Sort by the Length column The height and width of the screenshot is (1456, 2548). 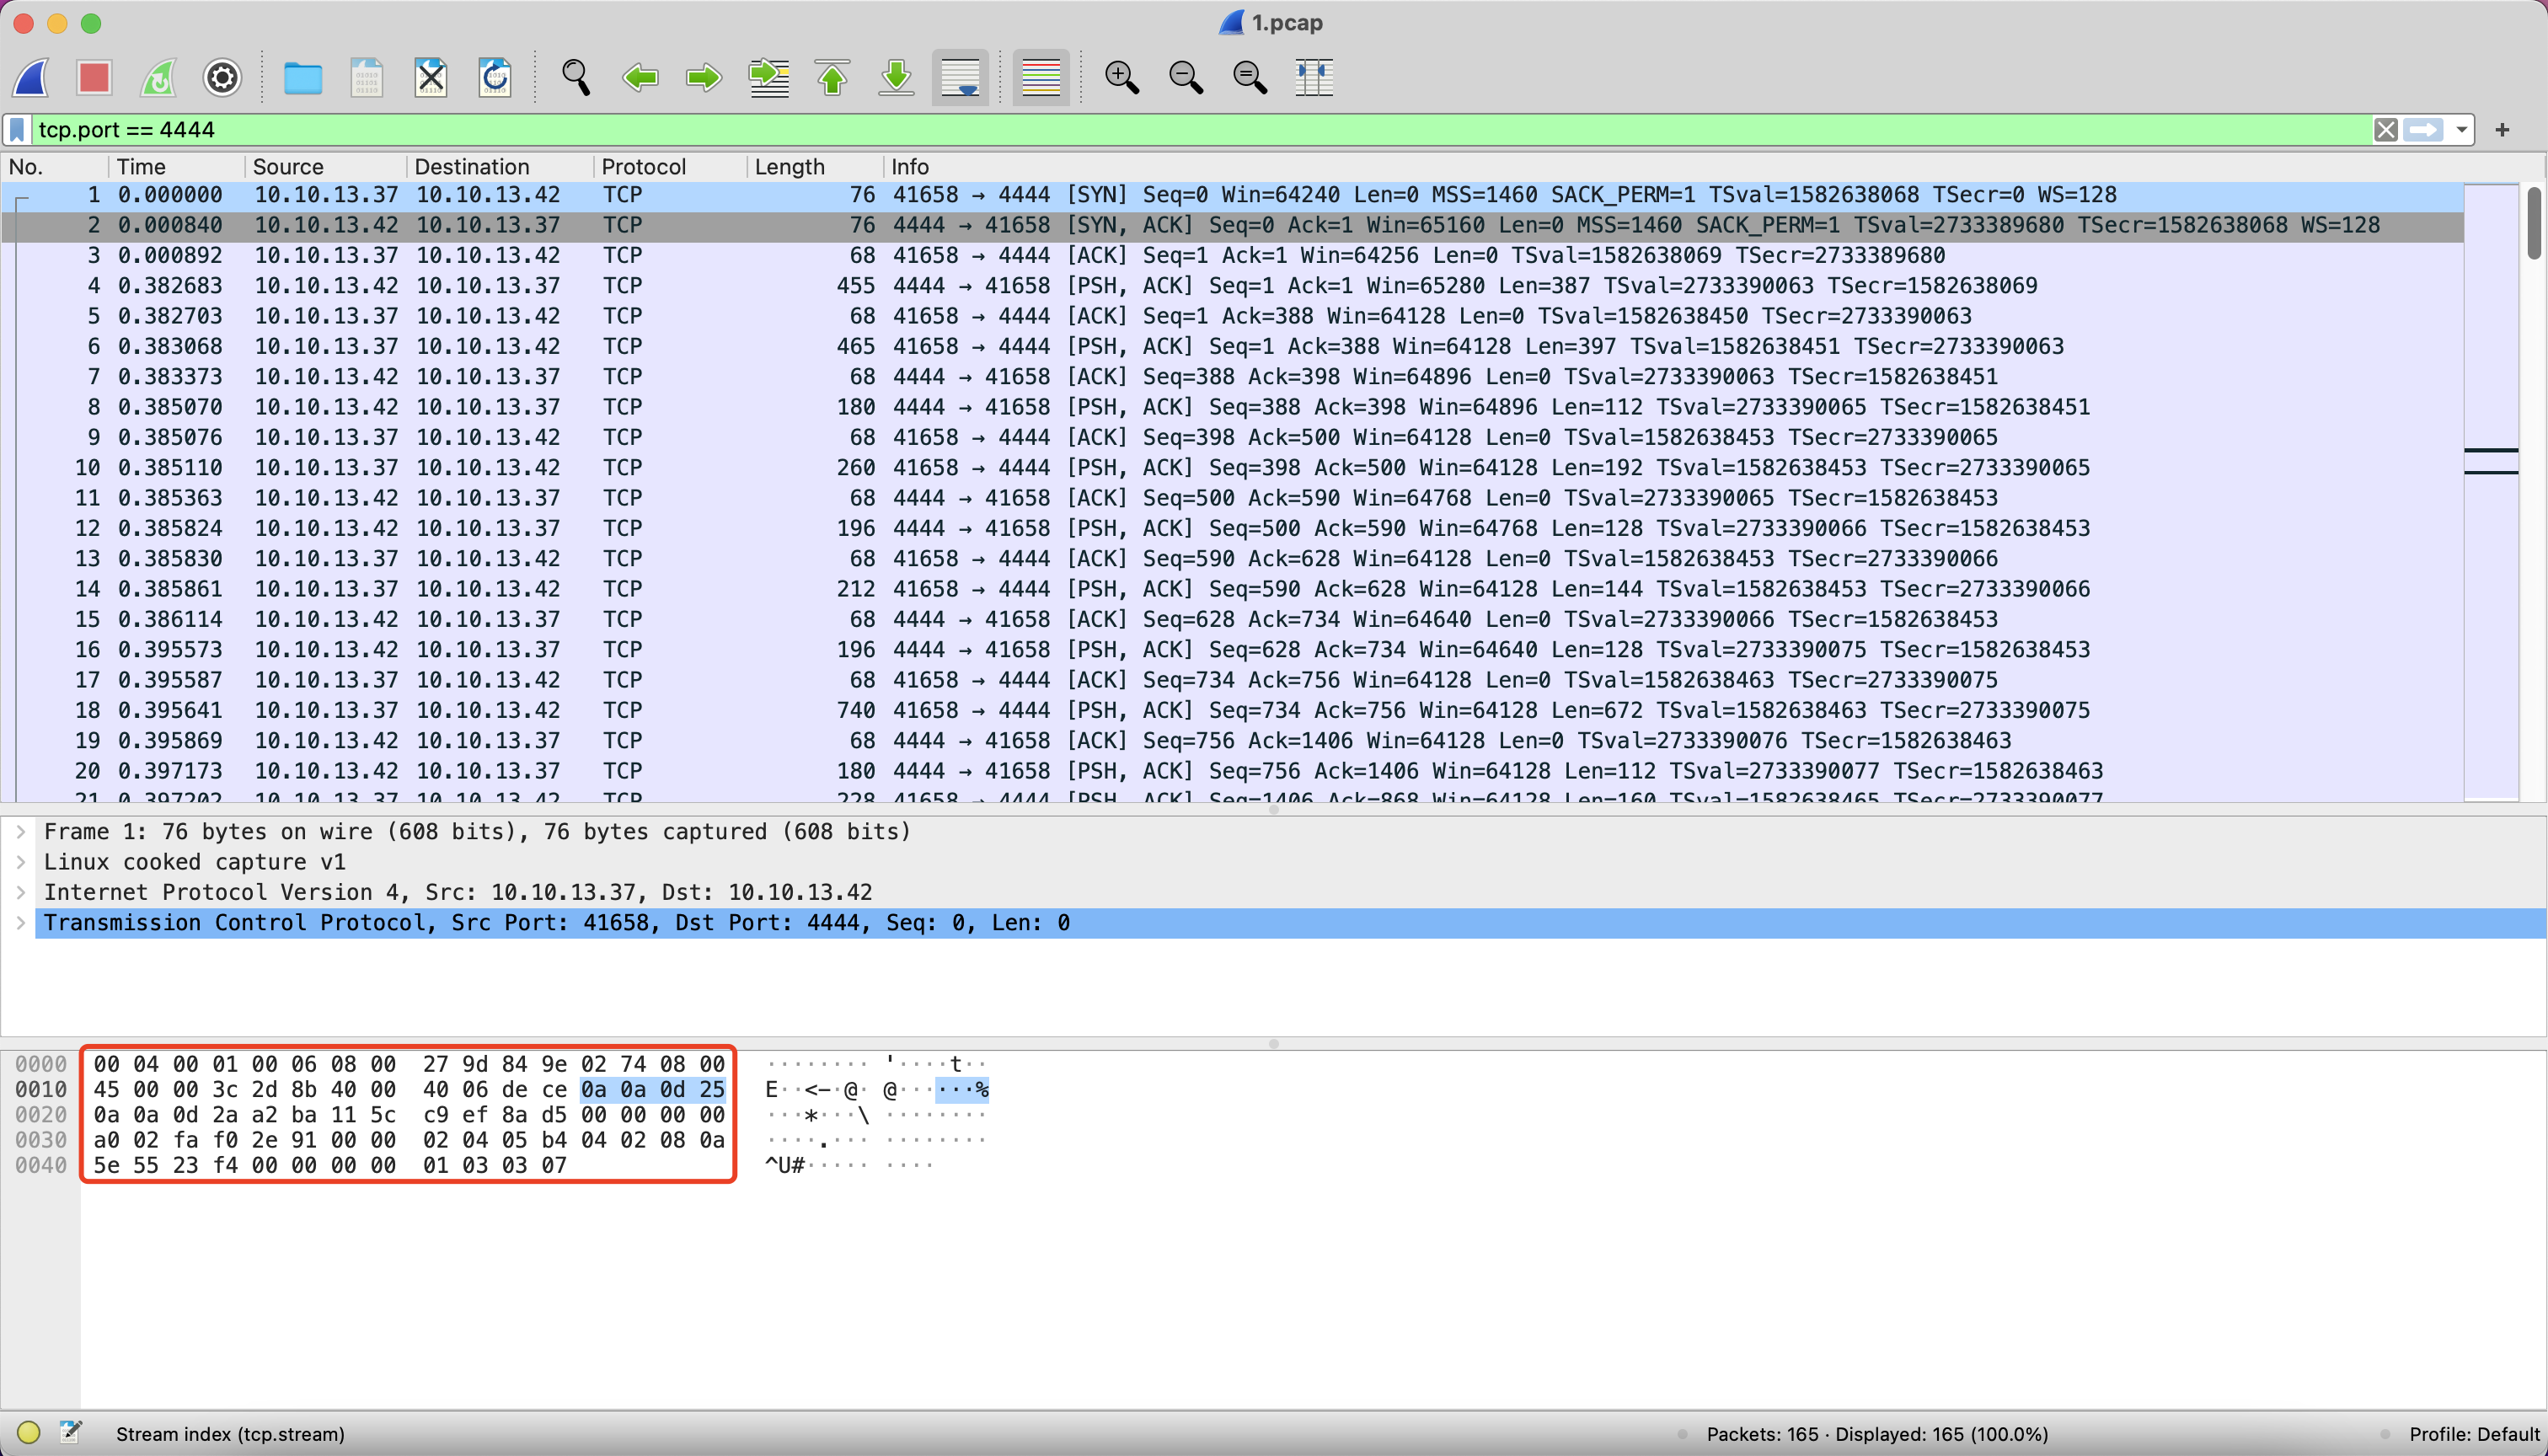point(815,167)
